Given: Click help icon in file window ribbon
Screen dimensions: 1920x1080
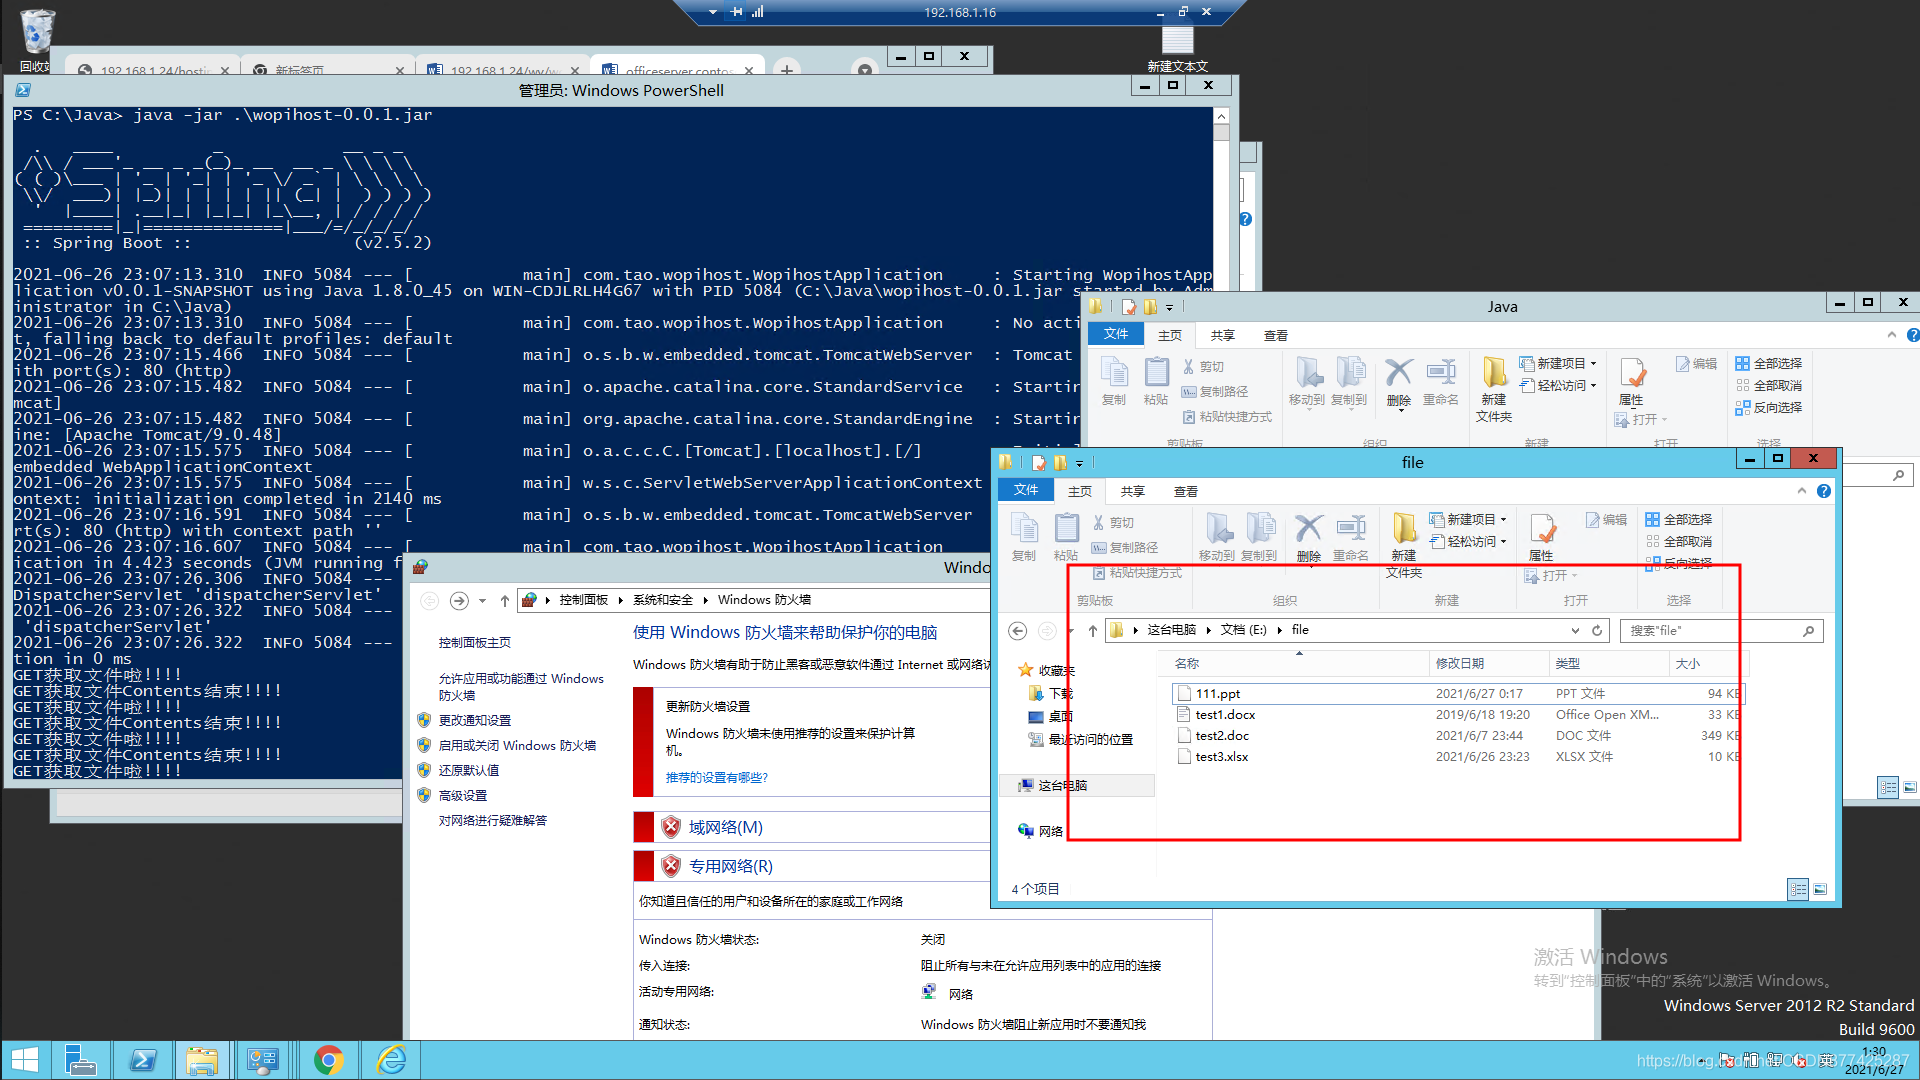Looking at the screenshot, I should pyautogui.click(x=1824, y=491).
